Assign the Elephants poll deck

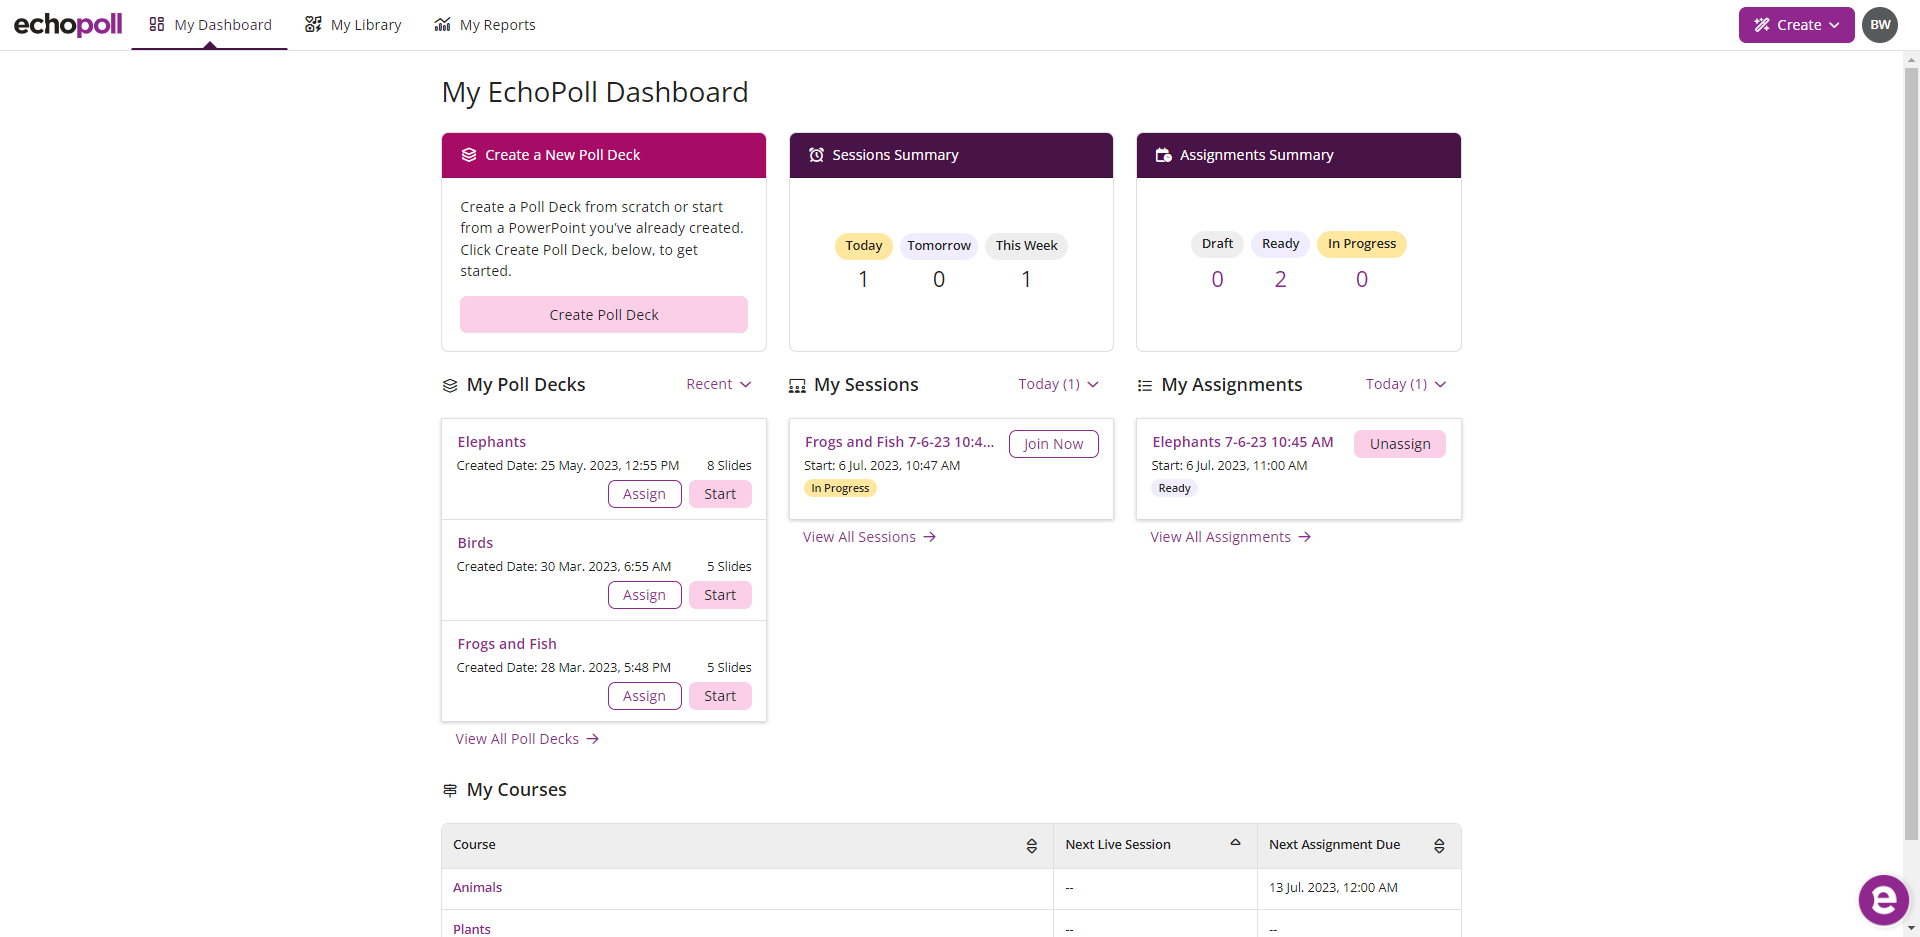coord(645,494)
